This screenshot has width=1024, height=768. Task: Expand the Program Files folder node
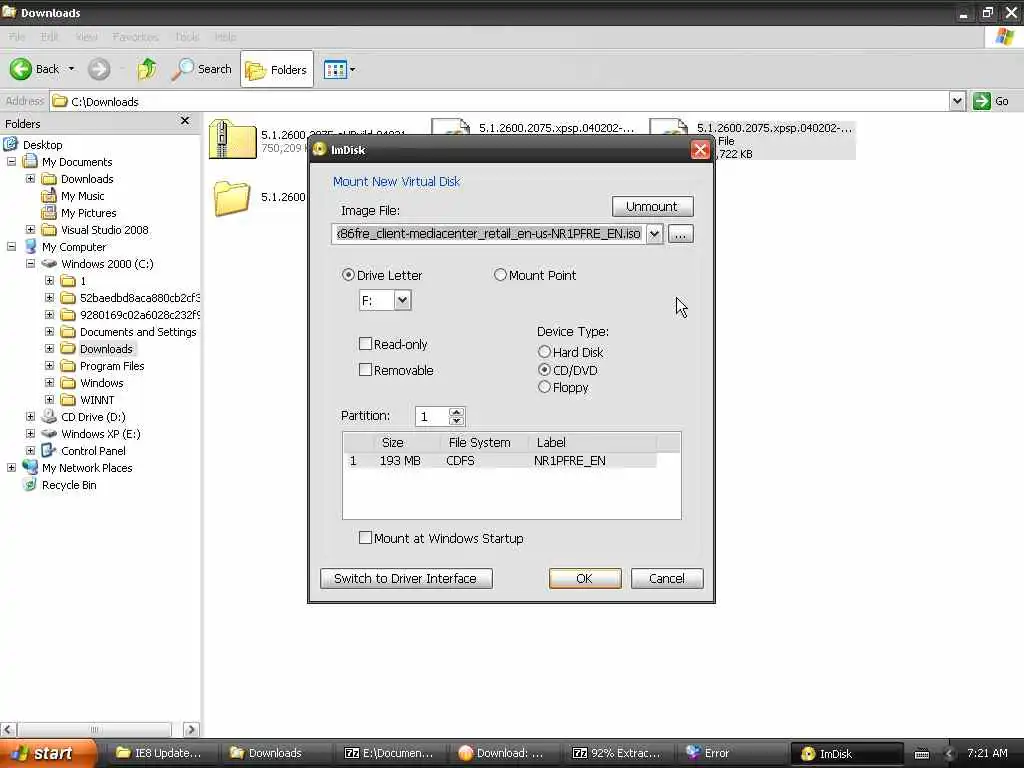pos(50,365)
